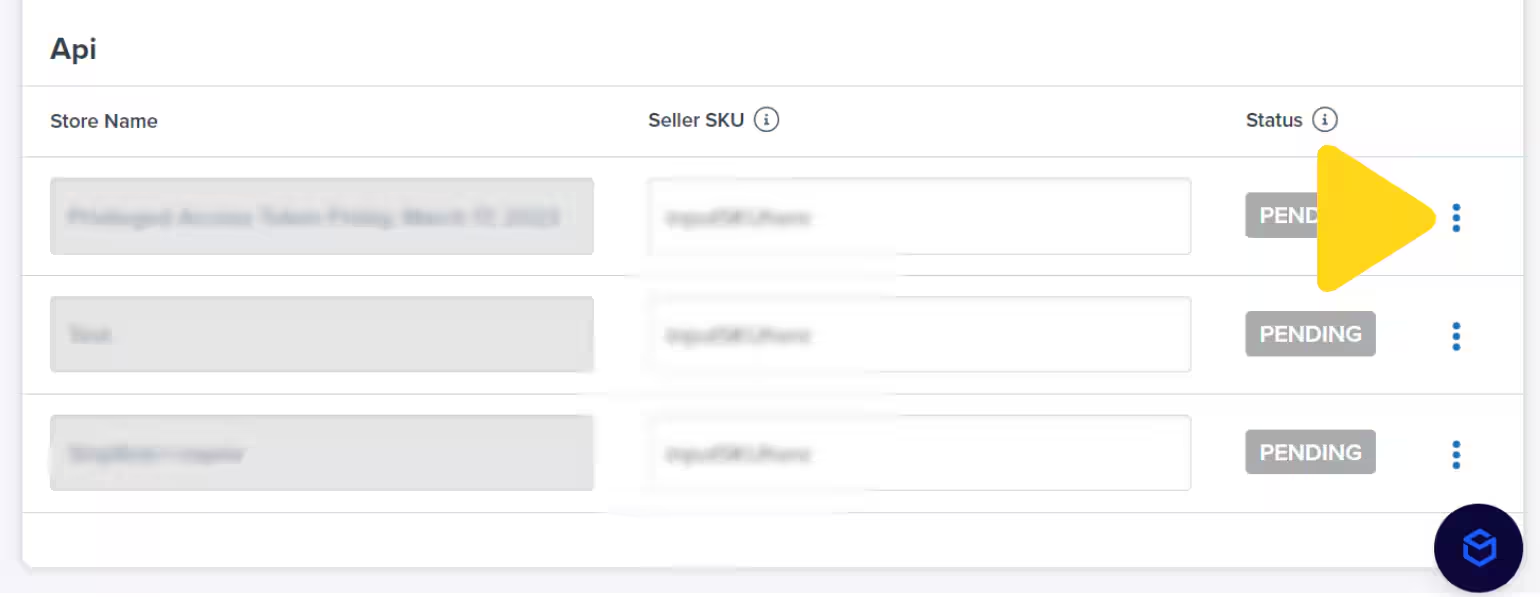Focus the Seller SKU field on the first row
This screenshot has width=1540, height=597.
click(918, 216)
